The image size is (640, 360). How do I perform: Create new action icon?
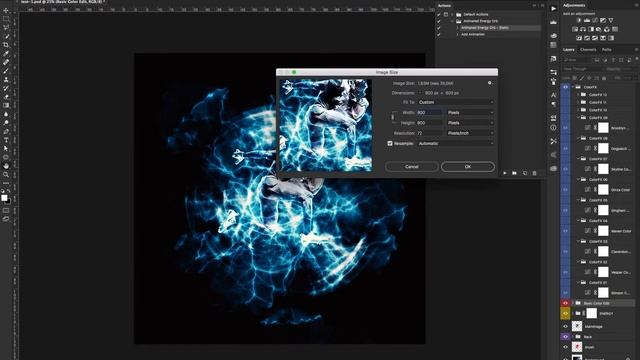(x=525, y=173)
